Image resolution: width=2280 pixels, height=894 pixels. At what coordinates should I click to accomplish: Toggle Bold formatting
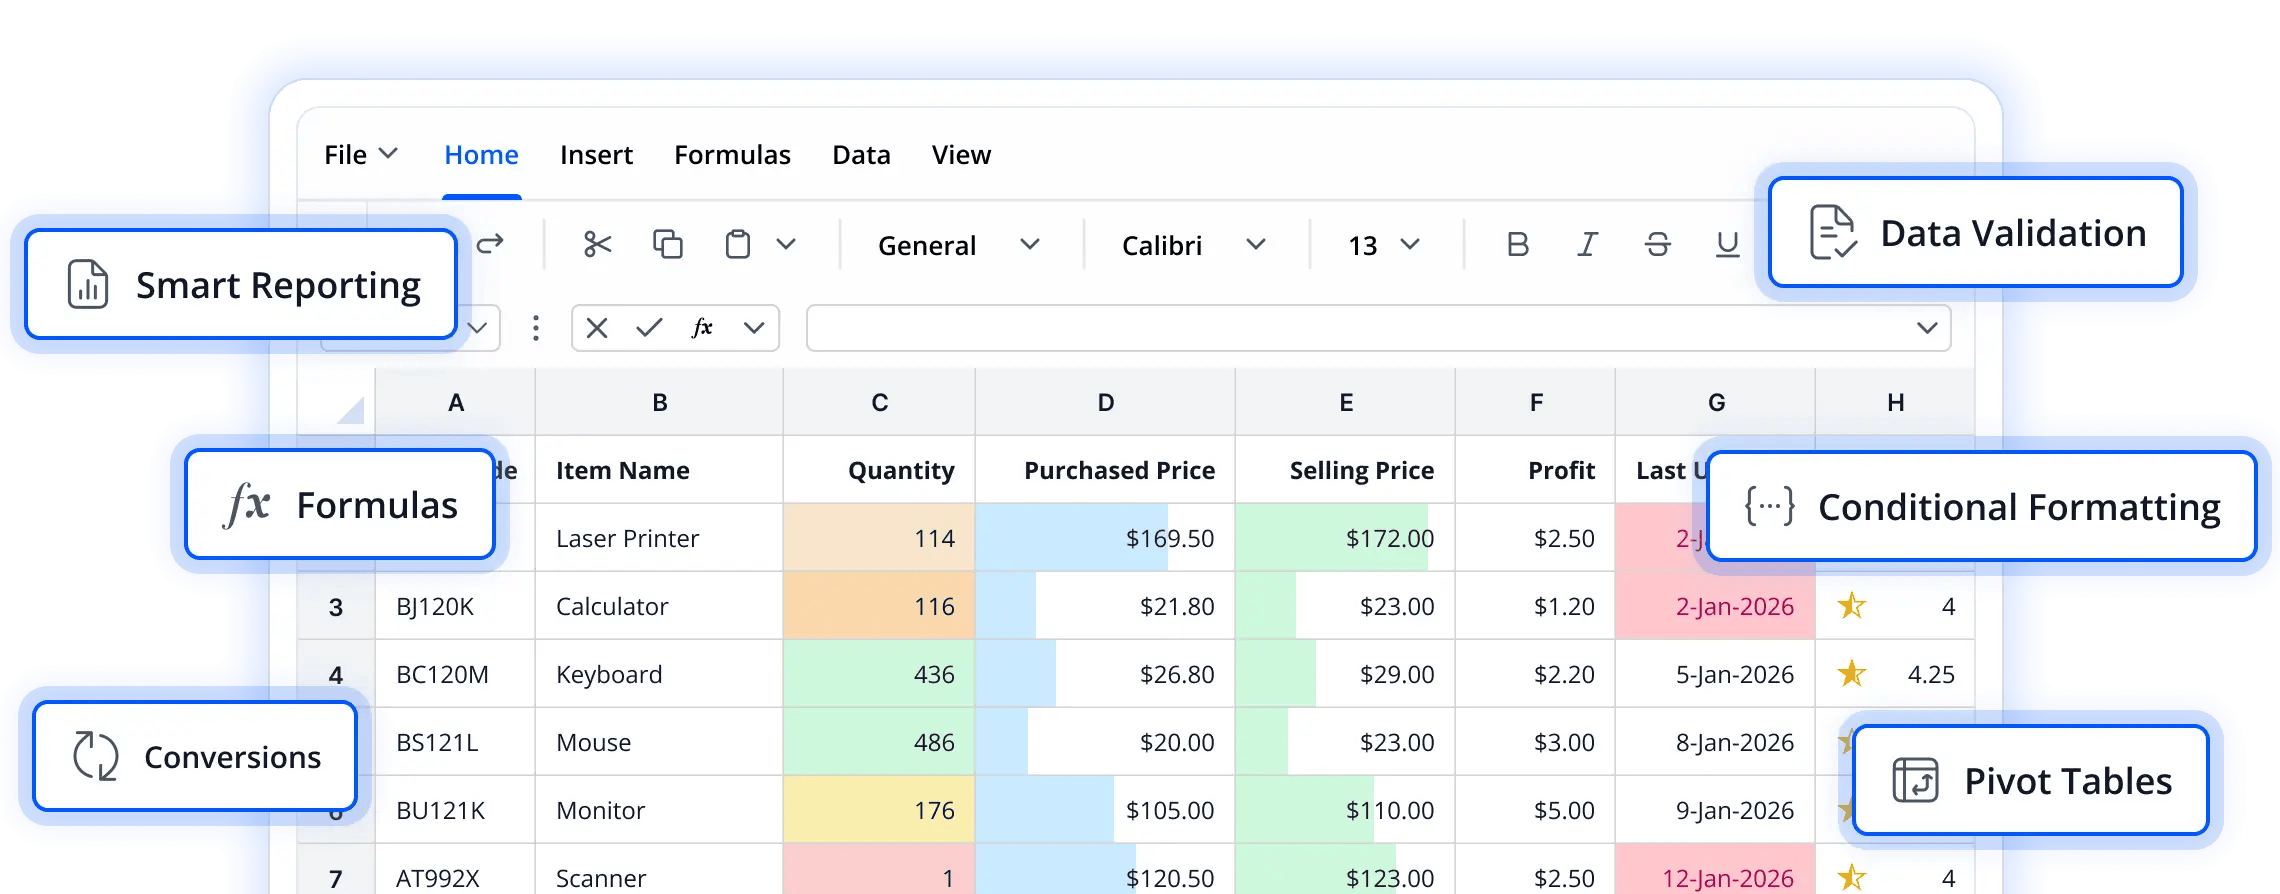point(1517,244)
